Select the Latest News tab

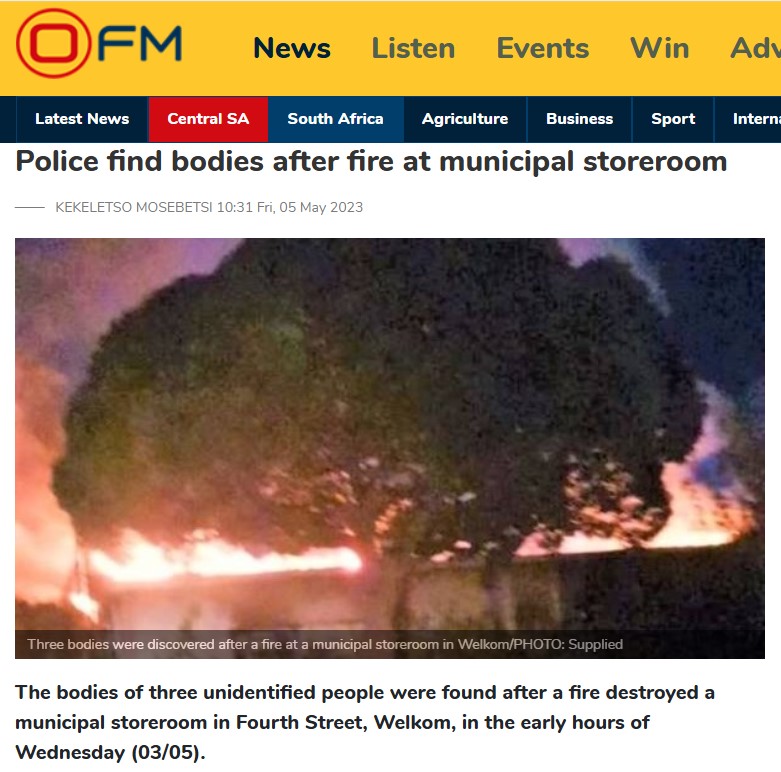pos(82,119)
